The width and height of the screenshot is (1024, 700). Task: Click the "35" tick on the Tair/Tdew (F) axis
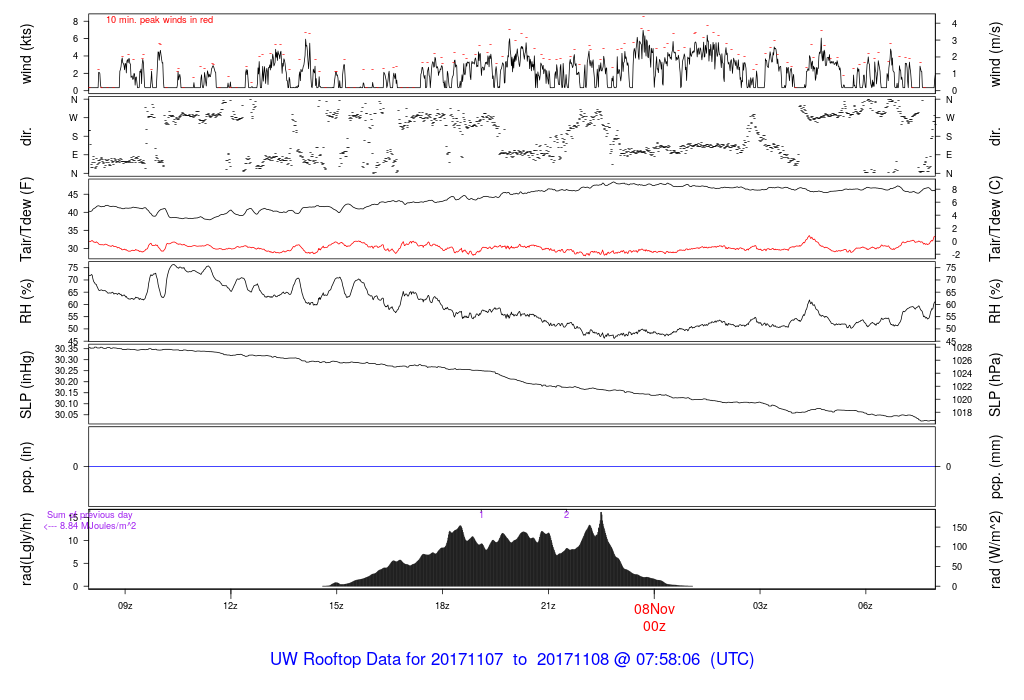pos(73,231)
